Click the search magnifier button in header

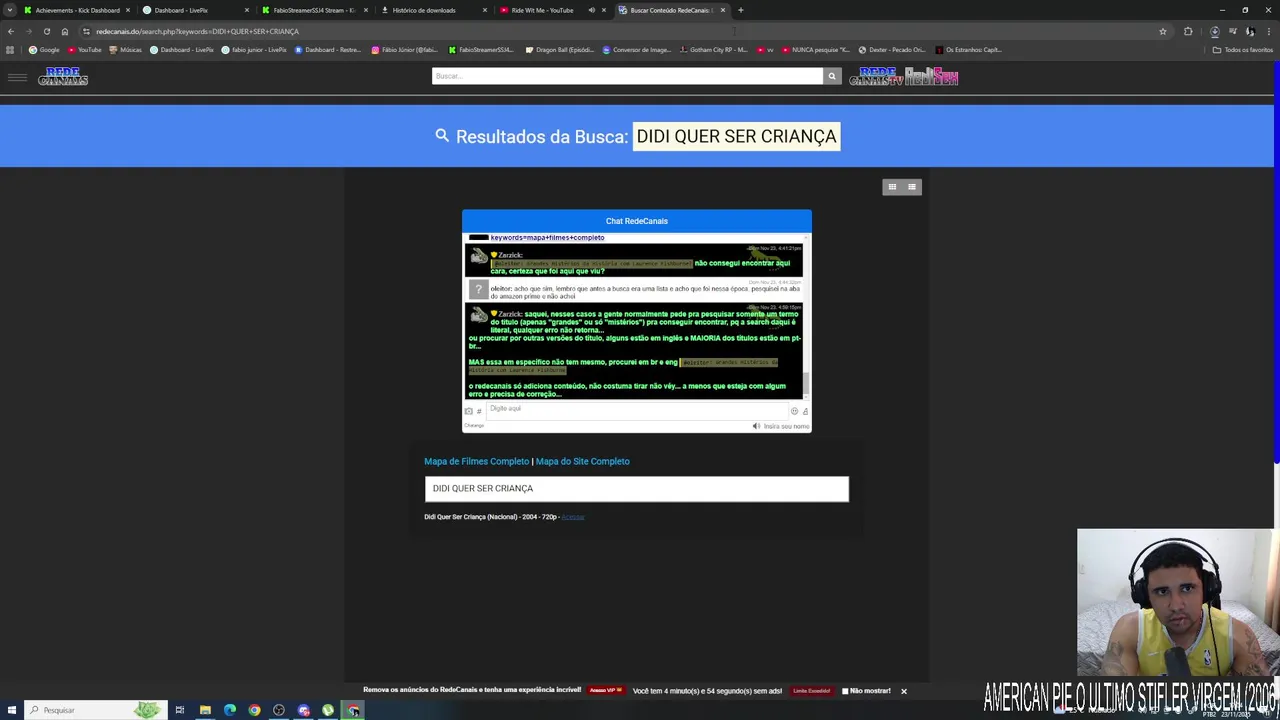pos(831,76)
